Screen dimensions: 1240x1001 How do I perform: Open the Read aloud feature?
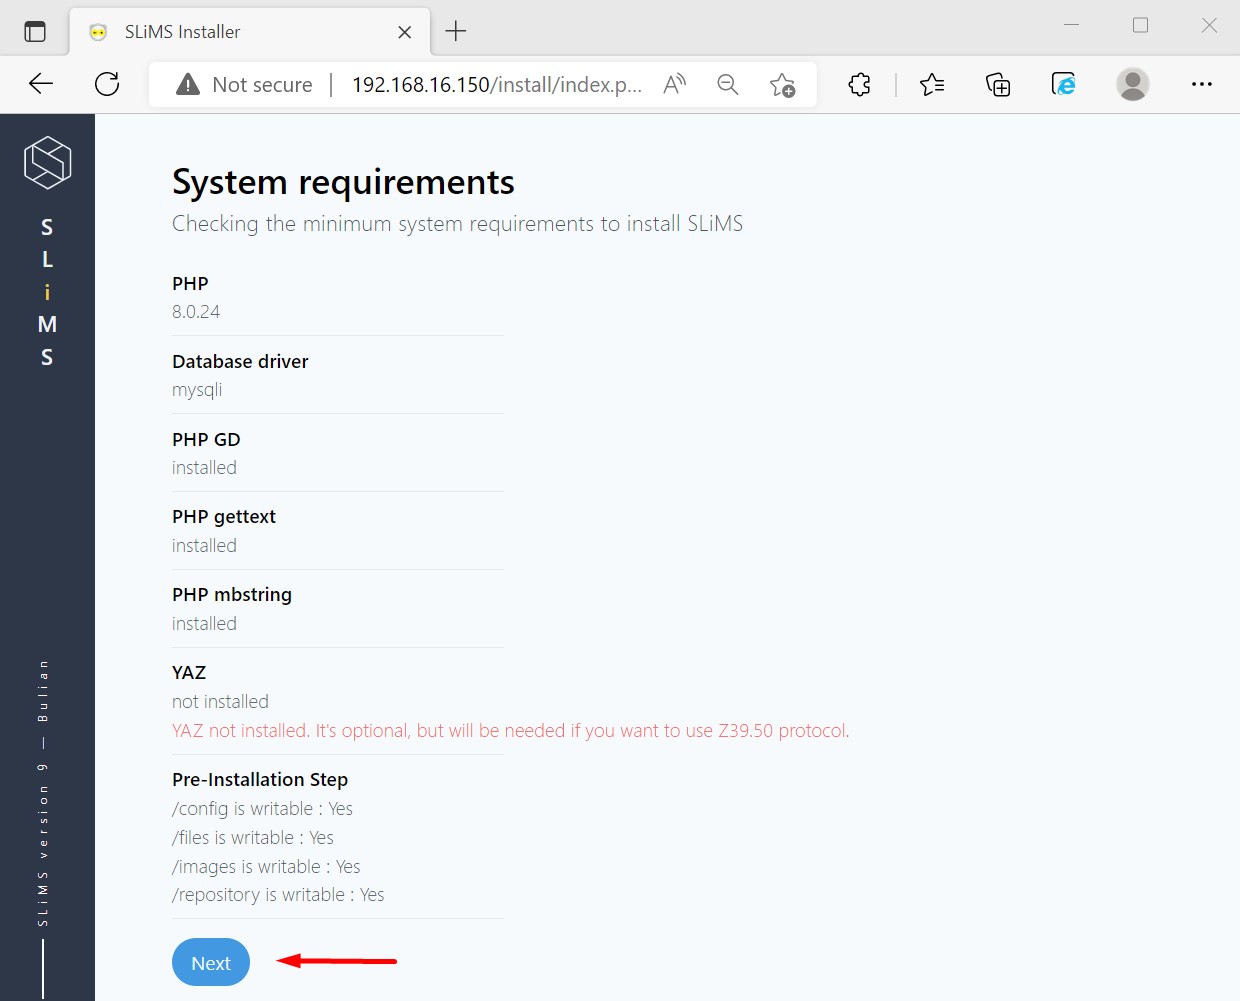675,85
